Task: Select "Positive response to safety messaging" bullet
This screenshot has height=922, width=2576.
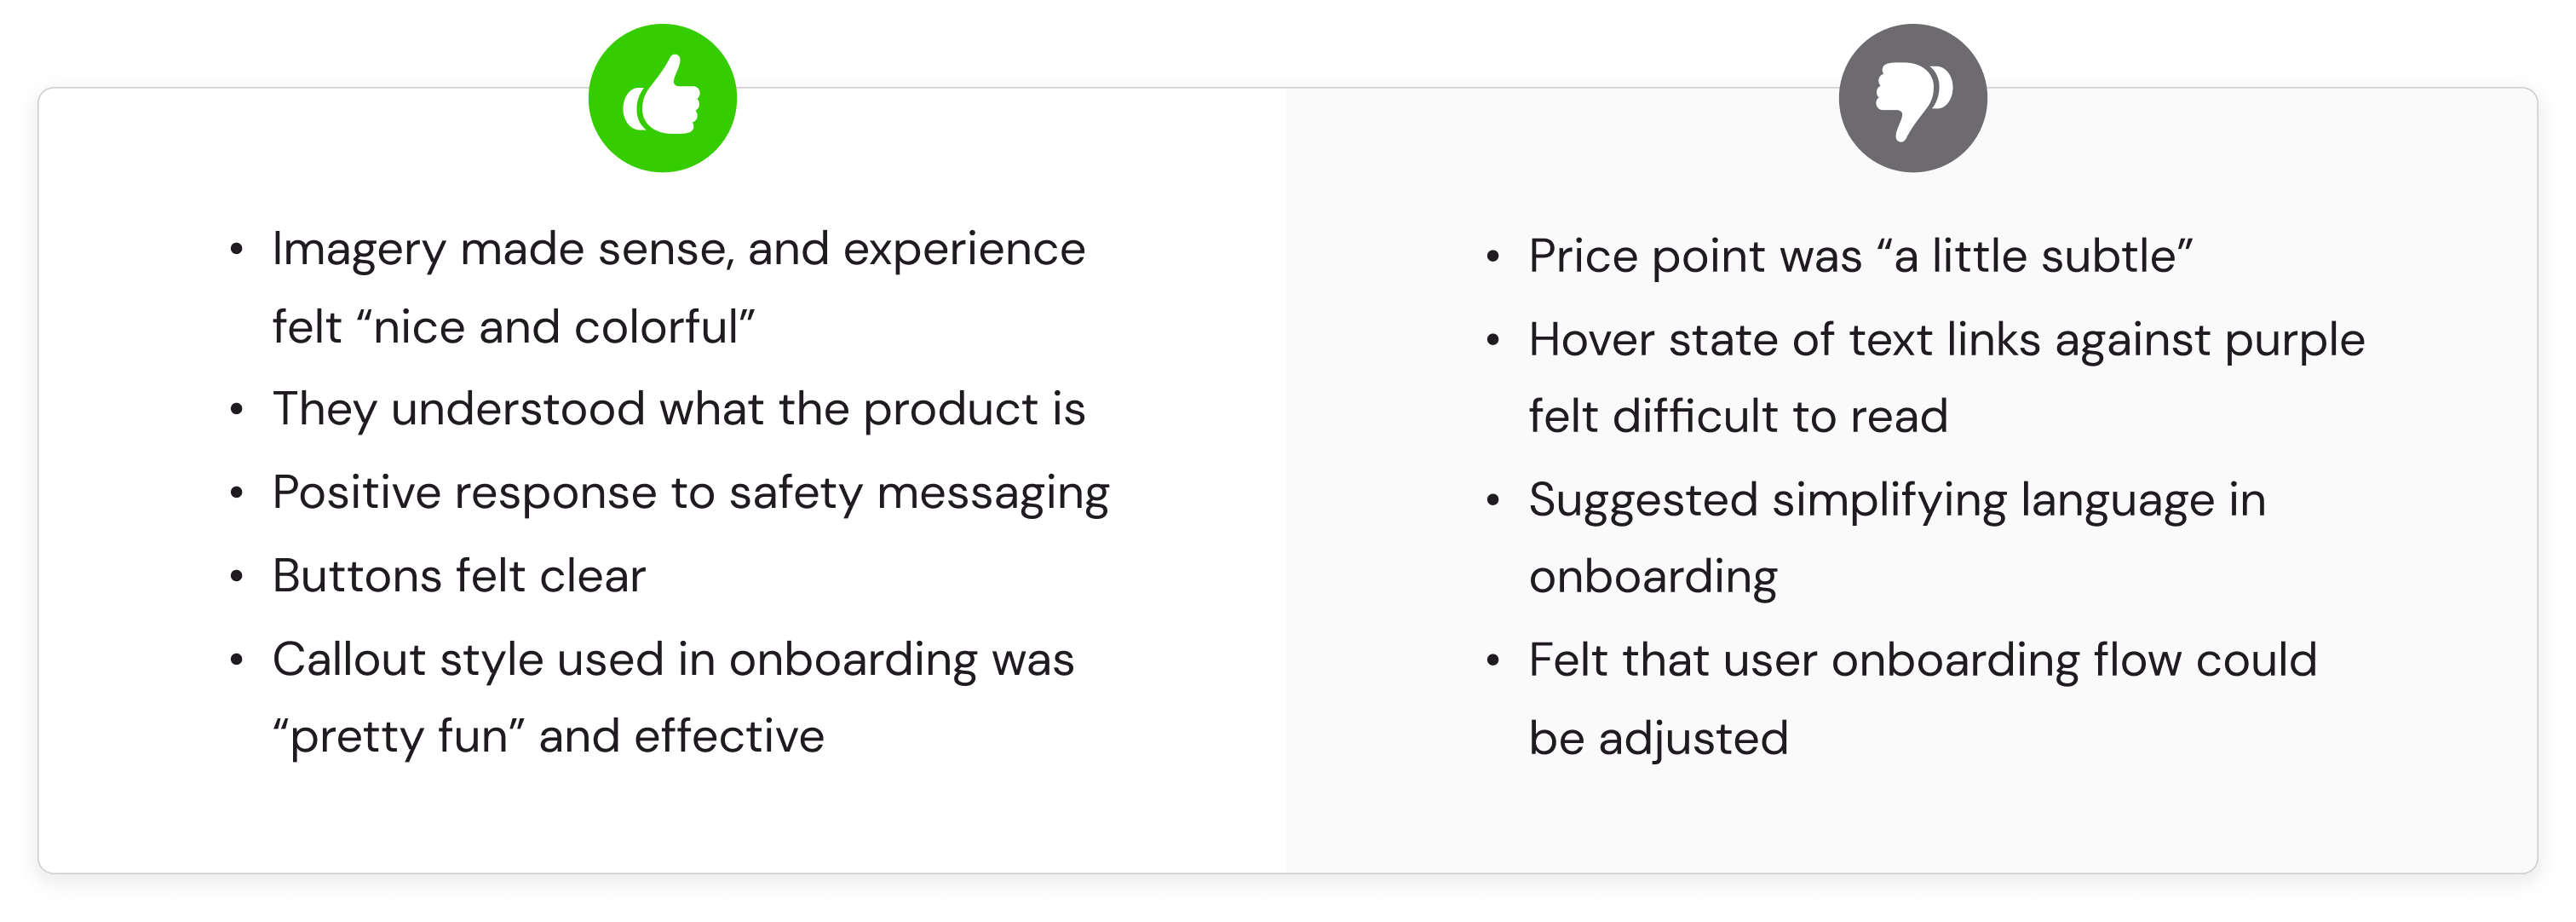Action: pyautogui.click(x=690, y=494)
